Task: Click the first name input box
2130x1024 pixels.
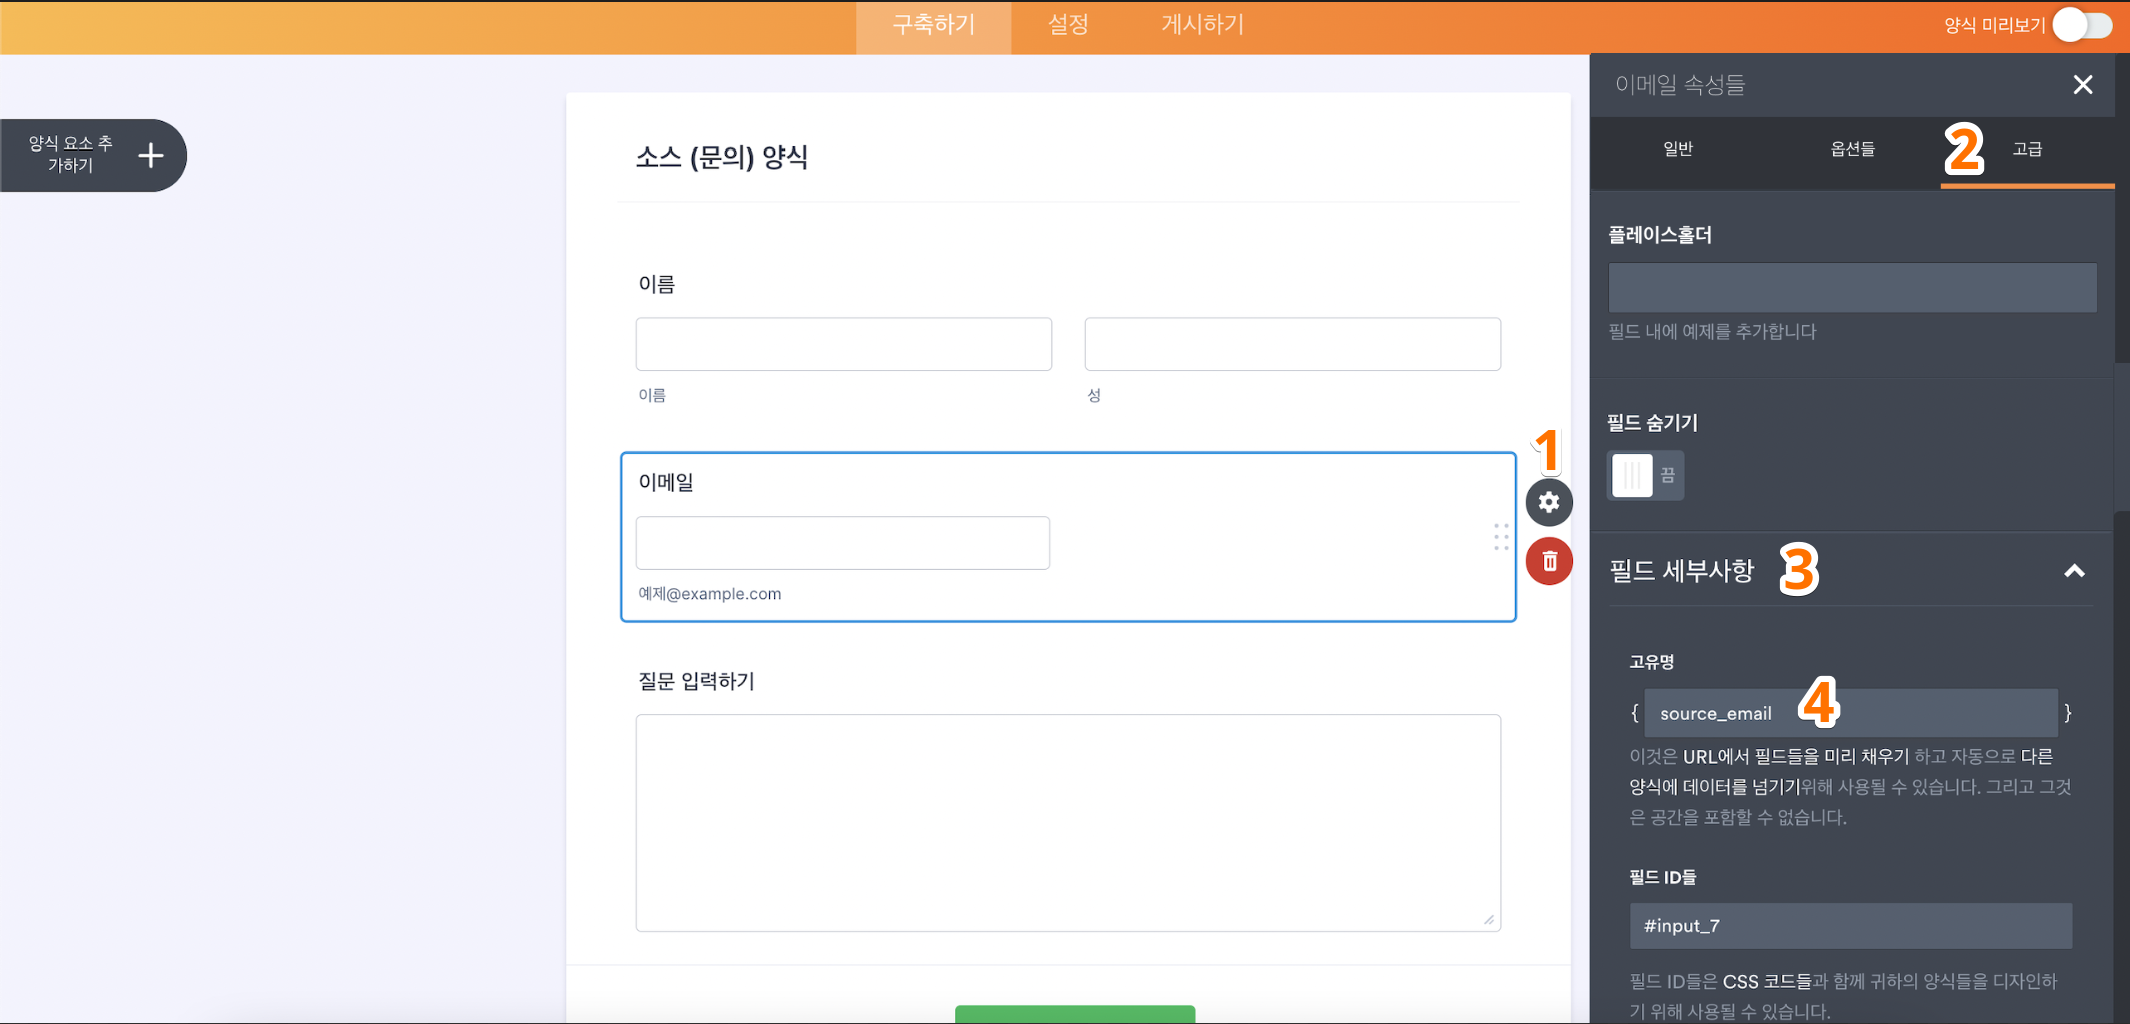Action: (x=843, y=344)
